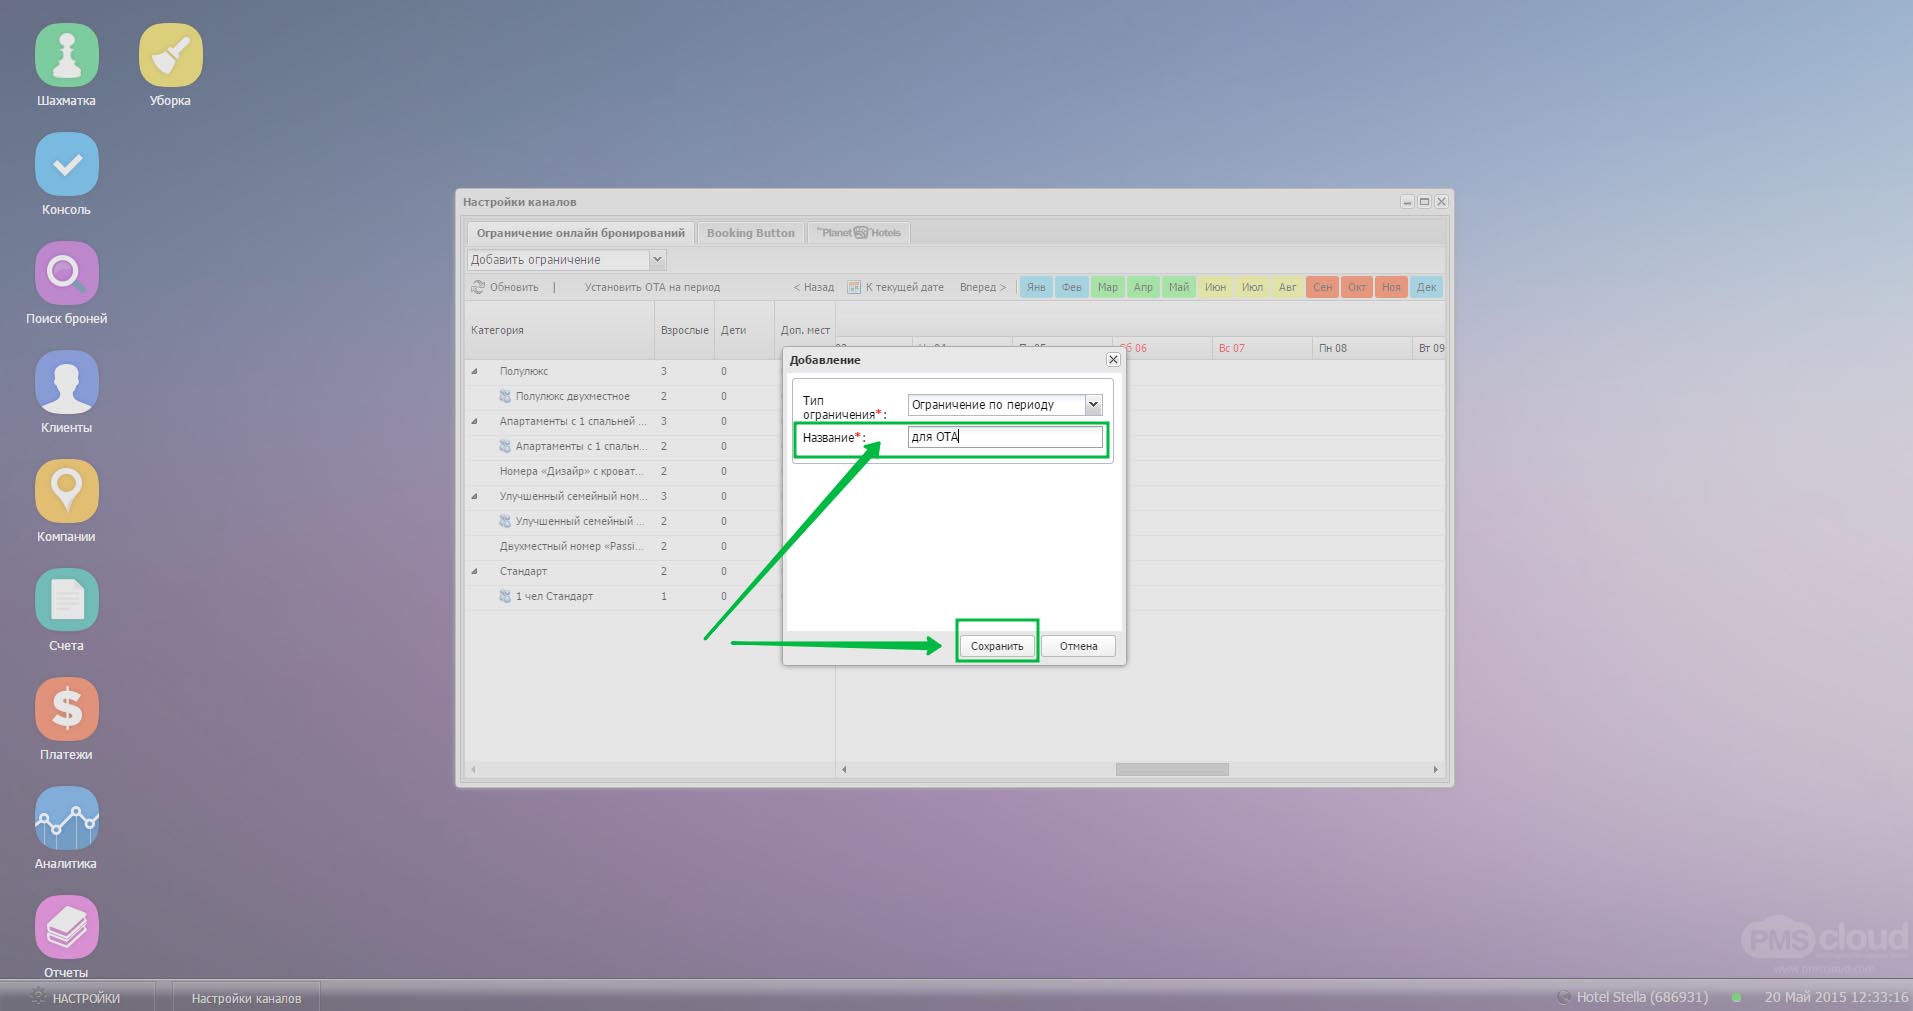Viewport: 1913px width, 1011px height.
Task: Click Hotel Stella (686931) in status bar
Action: pyautogui.click(x=1642, y=997)
